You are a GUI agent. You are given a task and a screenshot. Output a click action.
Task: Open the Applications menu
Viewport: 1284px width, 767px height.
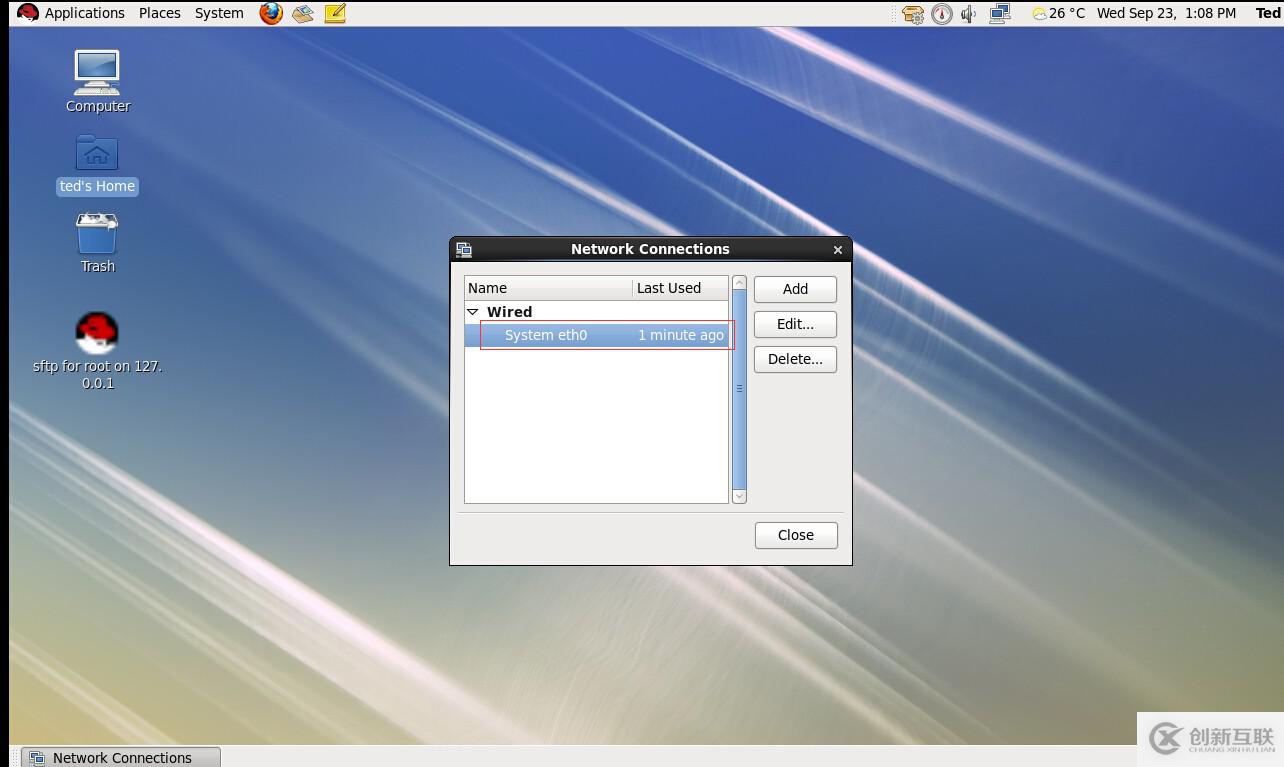[71, 13]
